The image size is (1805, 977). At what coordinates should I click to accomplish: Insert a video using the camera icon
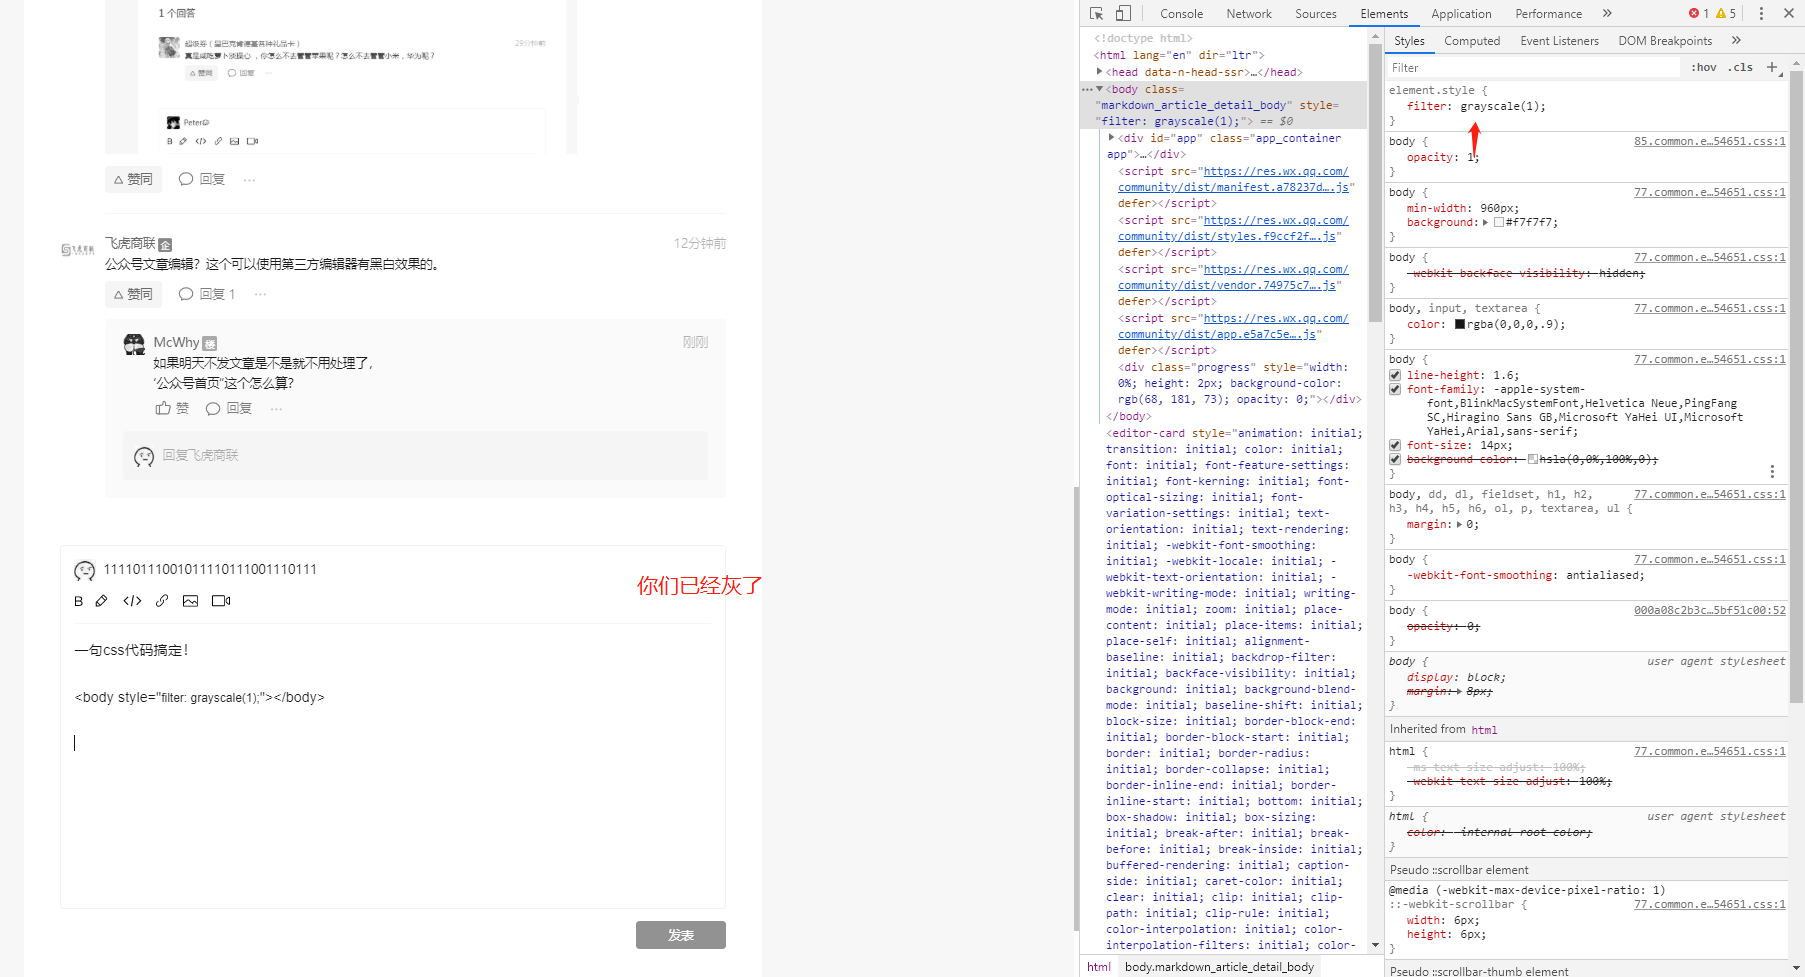pyautogui.click(x=221, y=601)
